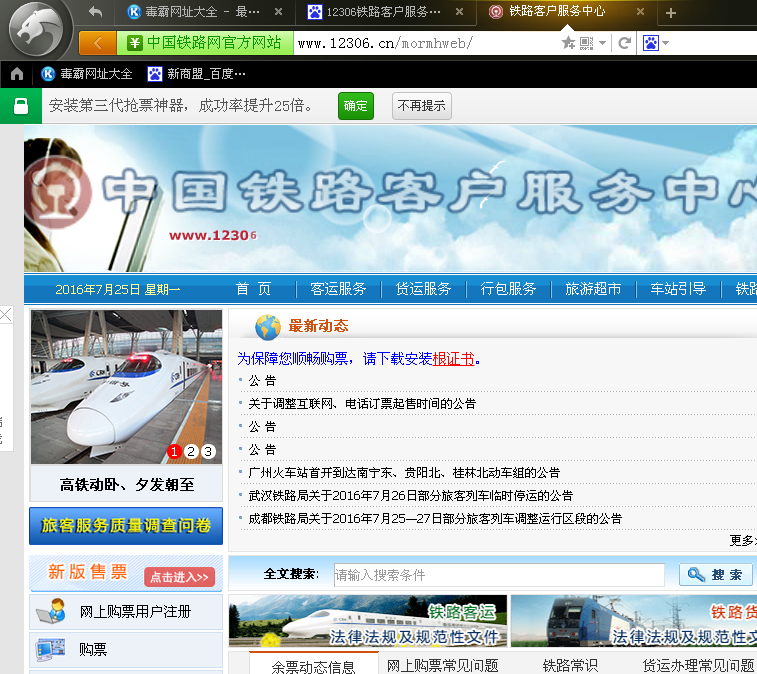Go back with the orange back arrow

click(x=98, y=43)
